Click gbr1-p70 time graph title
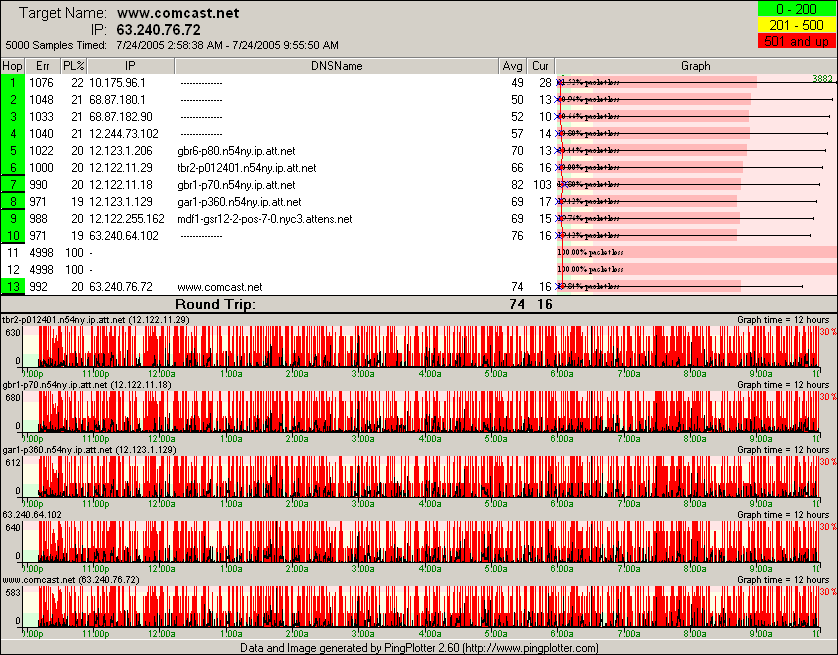838x655 pixels. click(x=87, y=385)
